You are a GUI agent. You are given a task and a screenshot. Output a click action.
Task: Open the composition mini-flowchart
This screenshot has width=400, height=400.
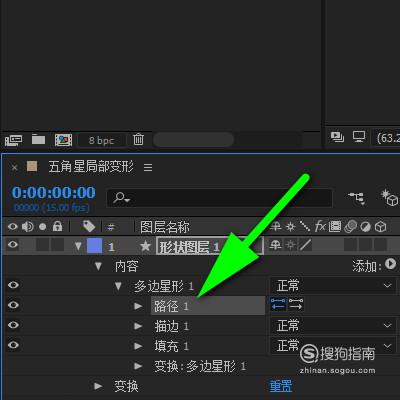[356, 198]
